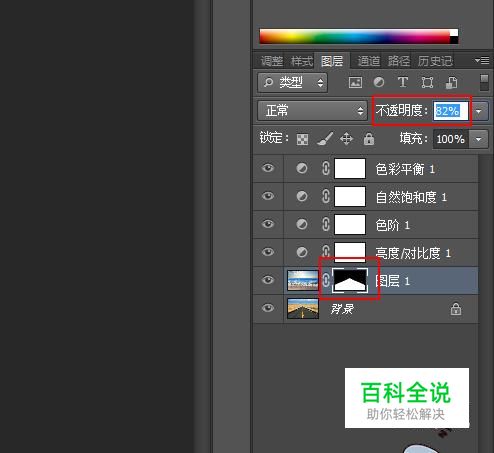Screen dimensions: 494x453
Task: Hide the 背景 layer
Action: (x=268, y=308)
